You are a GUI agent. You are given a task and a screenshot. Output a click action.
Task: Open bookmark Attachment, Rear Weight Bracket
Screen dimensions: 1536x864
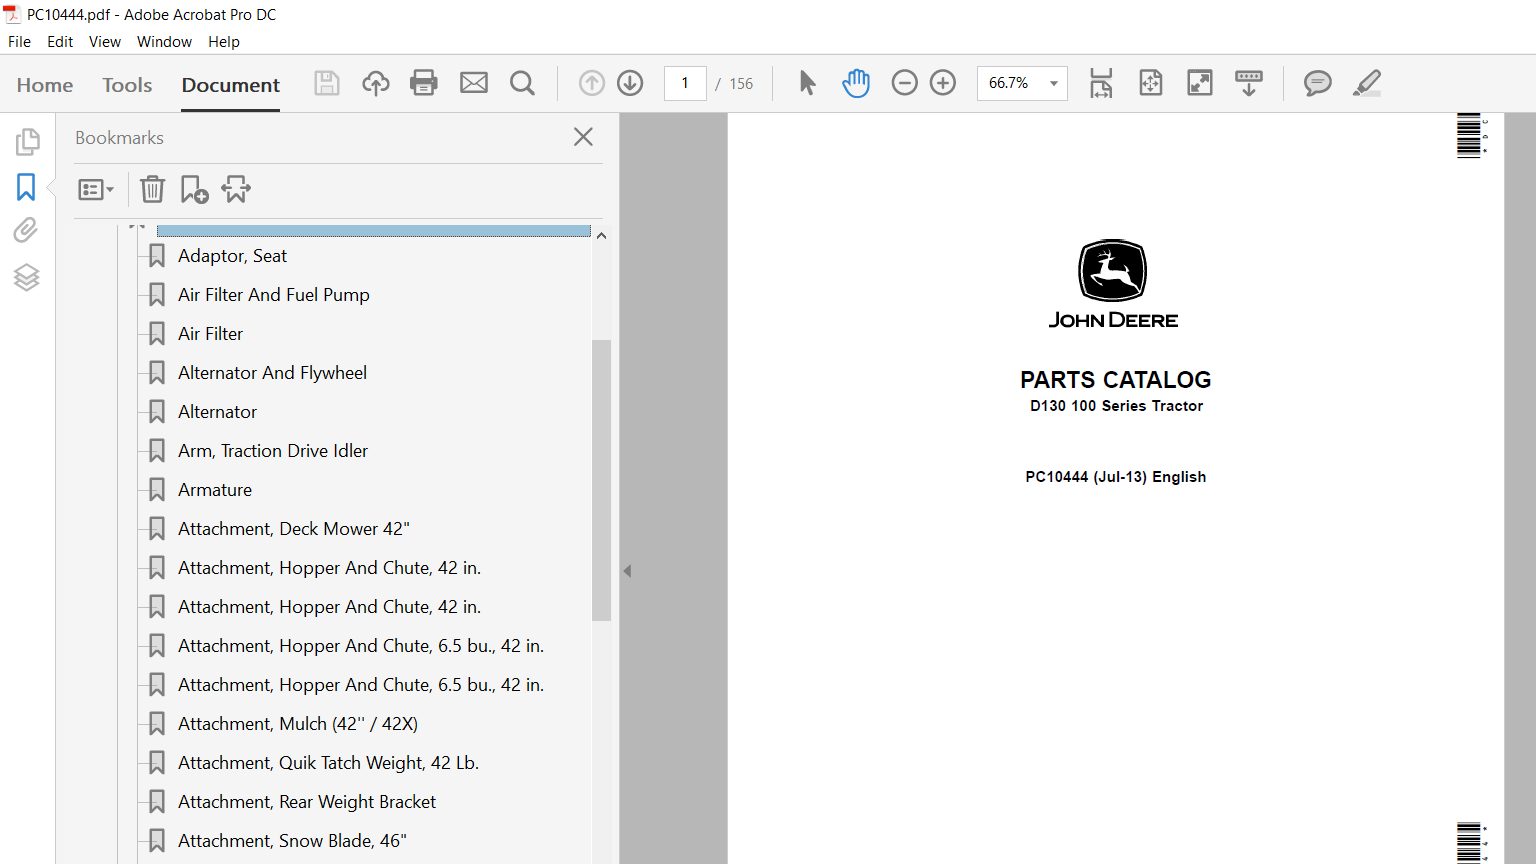[307, 802]
